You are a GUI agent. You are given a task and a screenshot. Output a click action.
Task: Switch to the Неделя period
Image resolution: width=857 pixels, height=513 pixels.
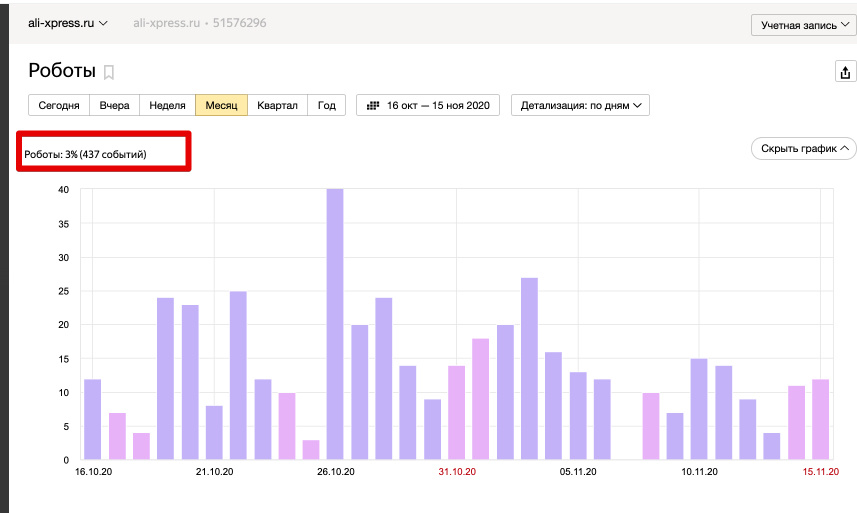(167, 105)
